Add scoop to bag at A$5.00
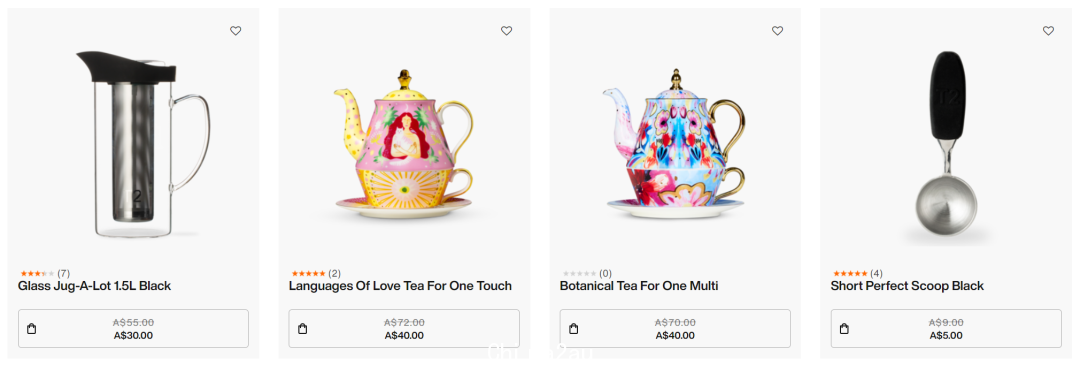Screen dimensions: 1080x365 click(x=946, y=328)
